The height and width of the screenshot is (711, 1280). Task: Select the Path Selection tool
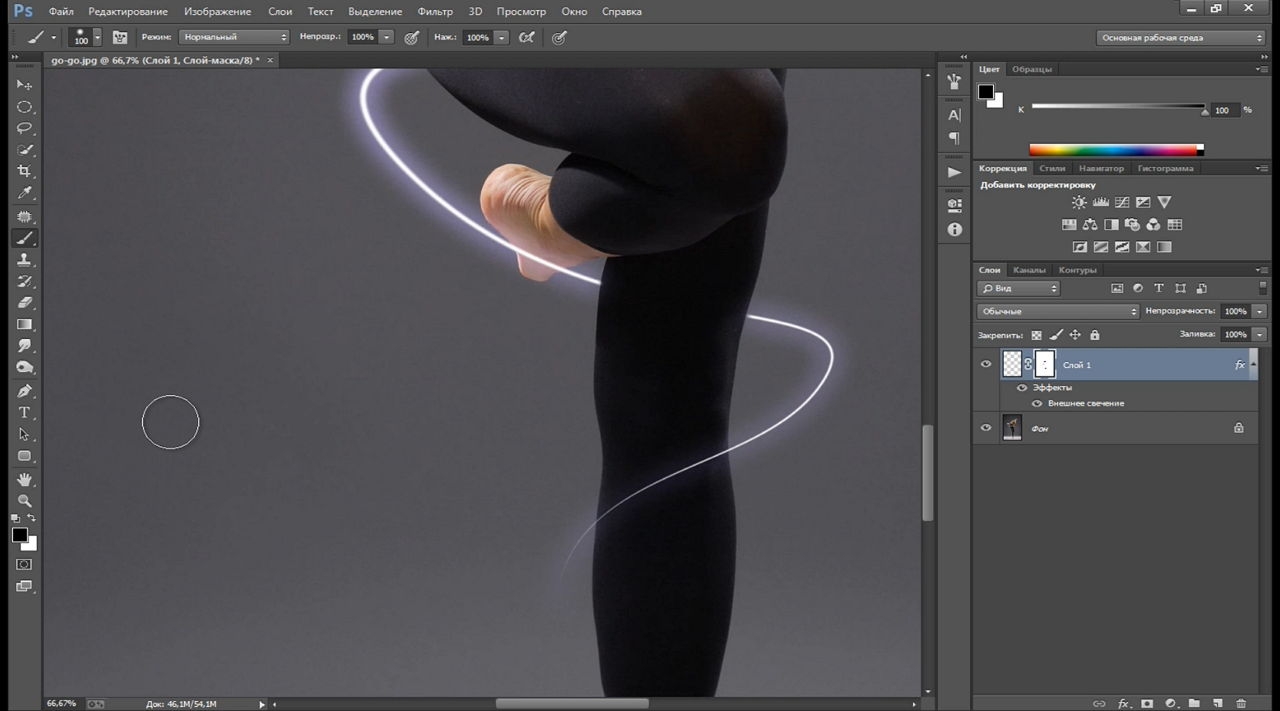[25, 435]
